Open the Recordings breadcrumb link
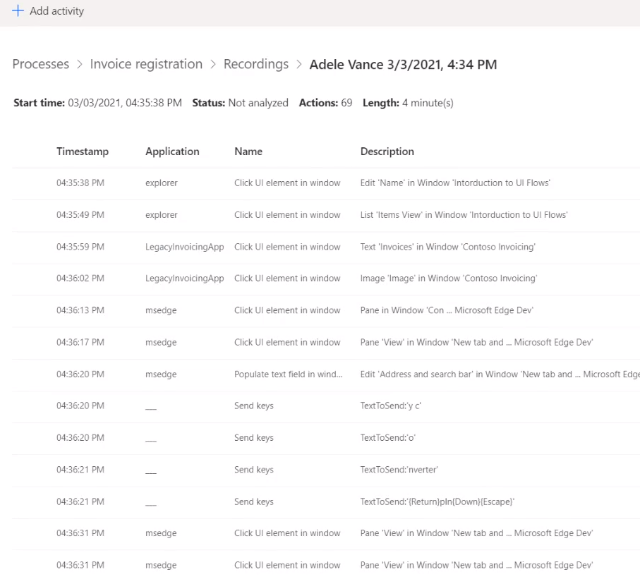The height and width of the screenshot is (580, 640). [x=256, y=64]
